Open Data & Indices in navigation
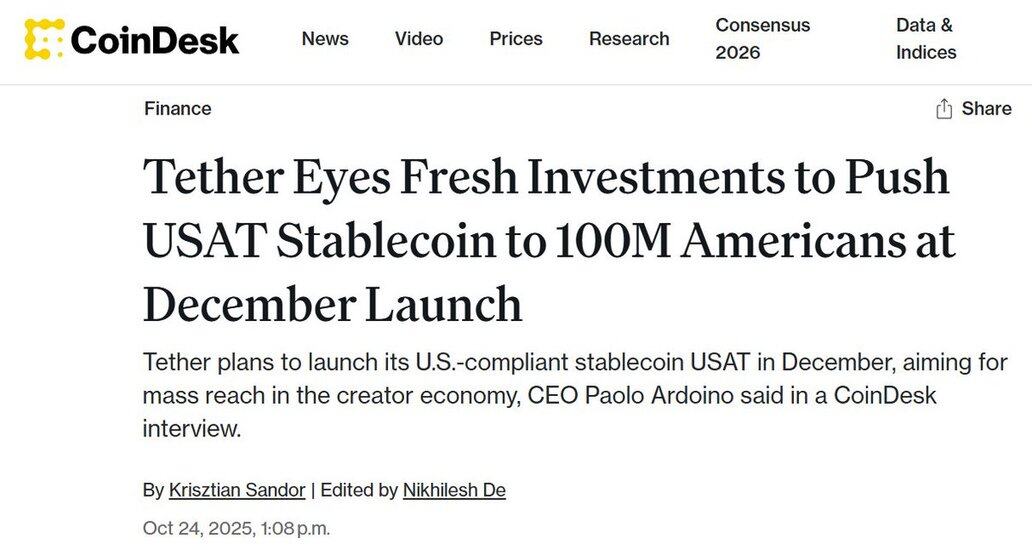Viewport: 1032px width, 550px height. [926, 39]
